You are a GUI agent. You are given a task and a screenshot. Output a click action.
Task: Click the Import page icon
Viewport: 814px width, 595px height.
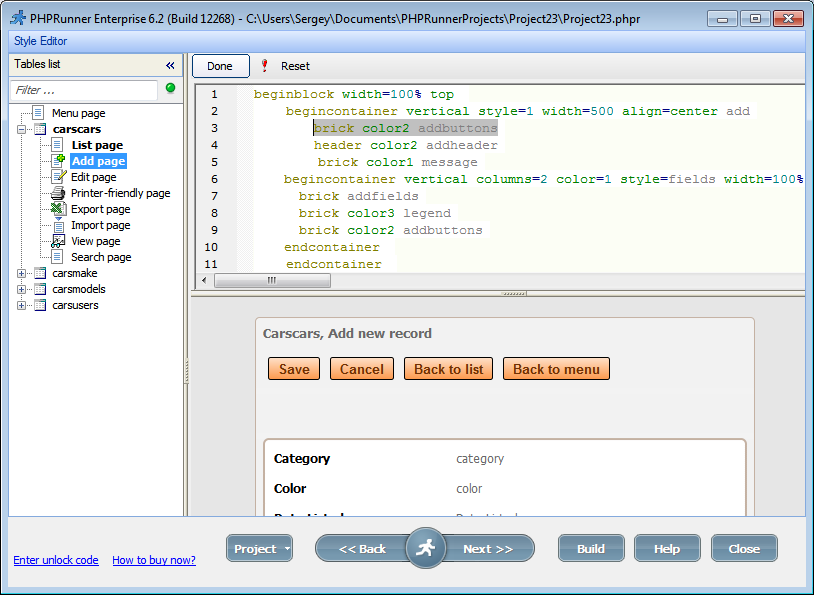pos(59,225)
